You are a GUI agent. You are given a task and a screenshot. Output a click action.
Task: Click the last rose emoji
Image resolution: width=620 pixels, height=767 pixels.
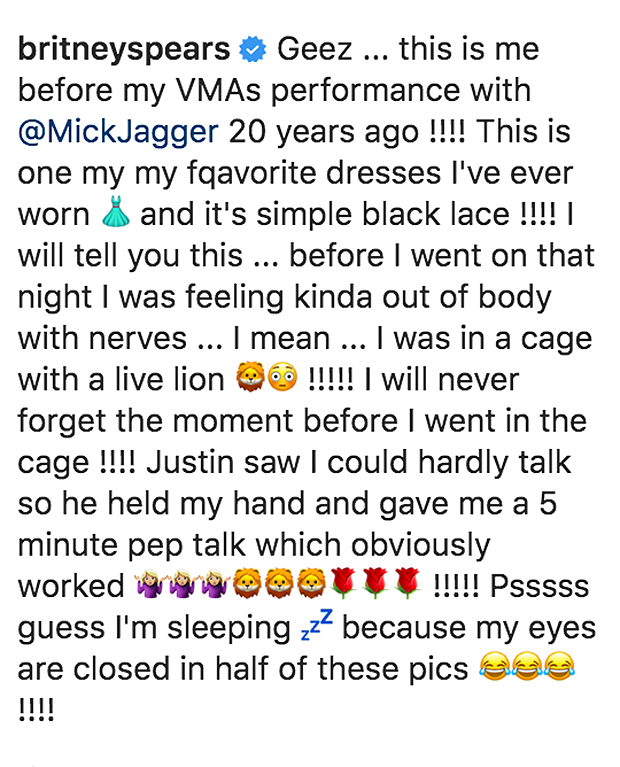408,584
